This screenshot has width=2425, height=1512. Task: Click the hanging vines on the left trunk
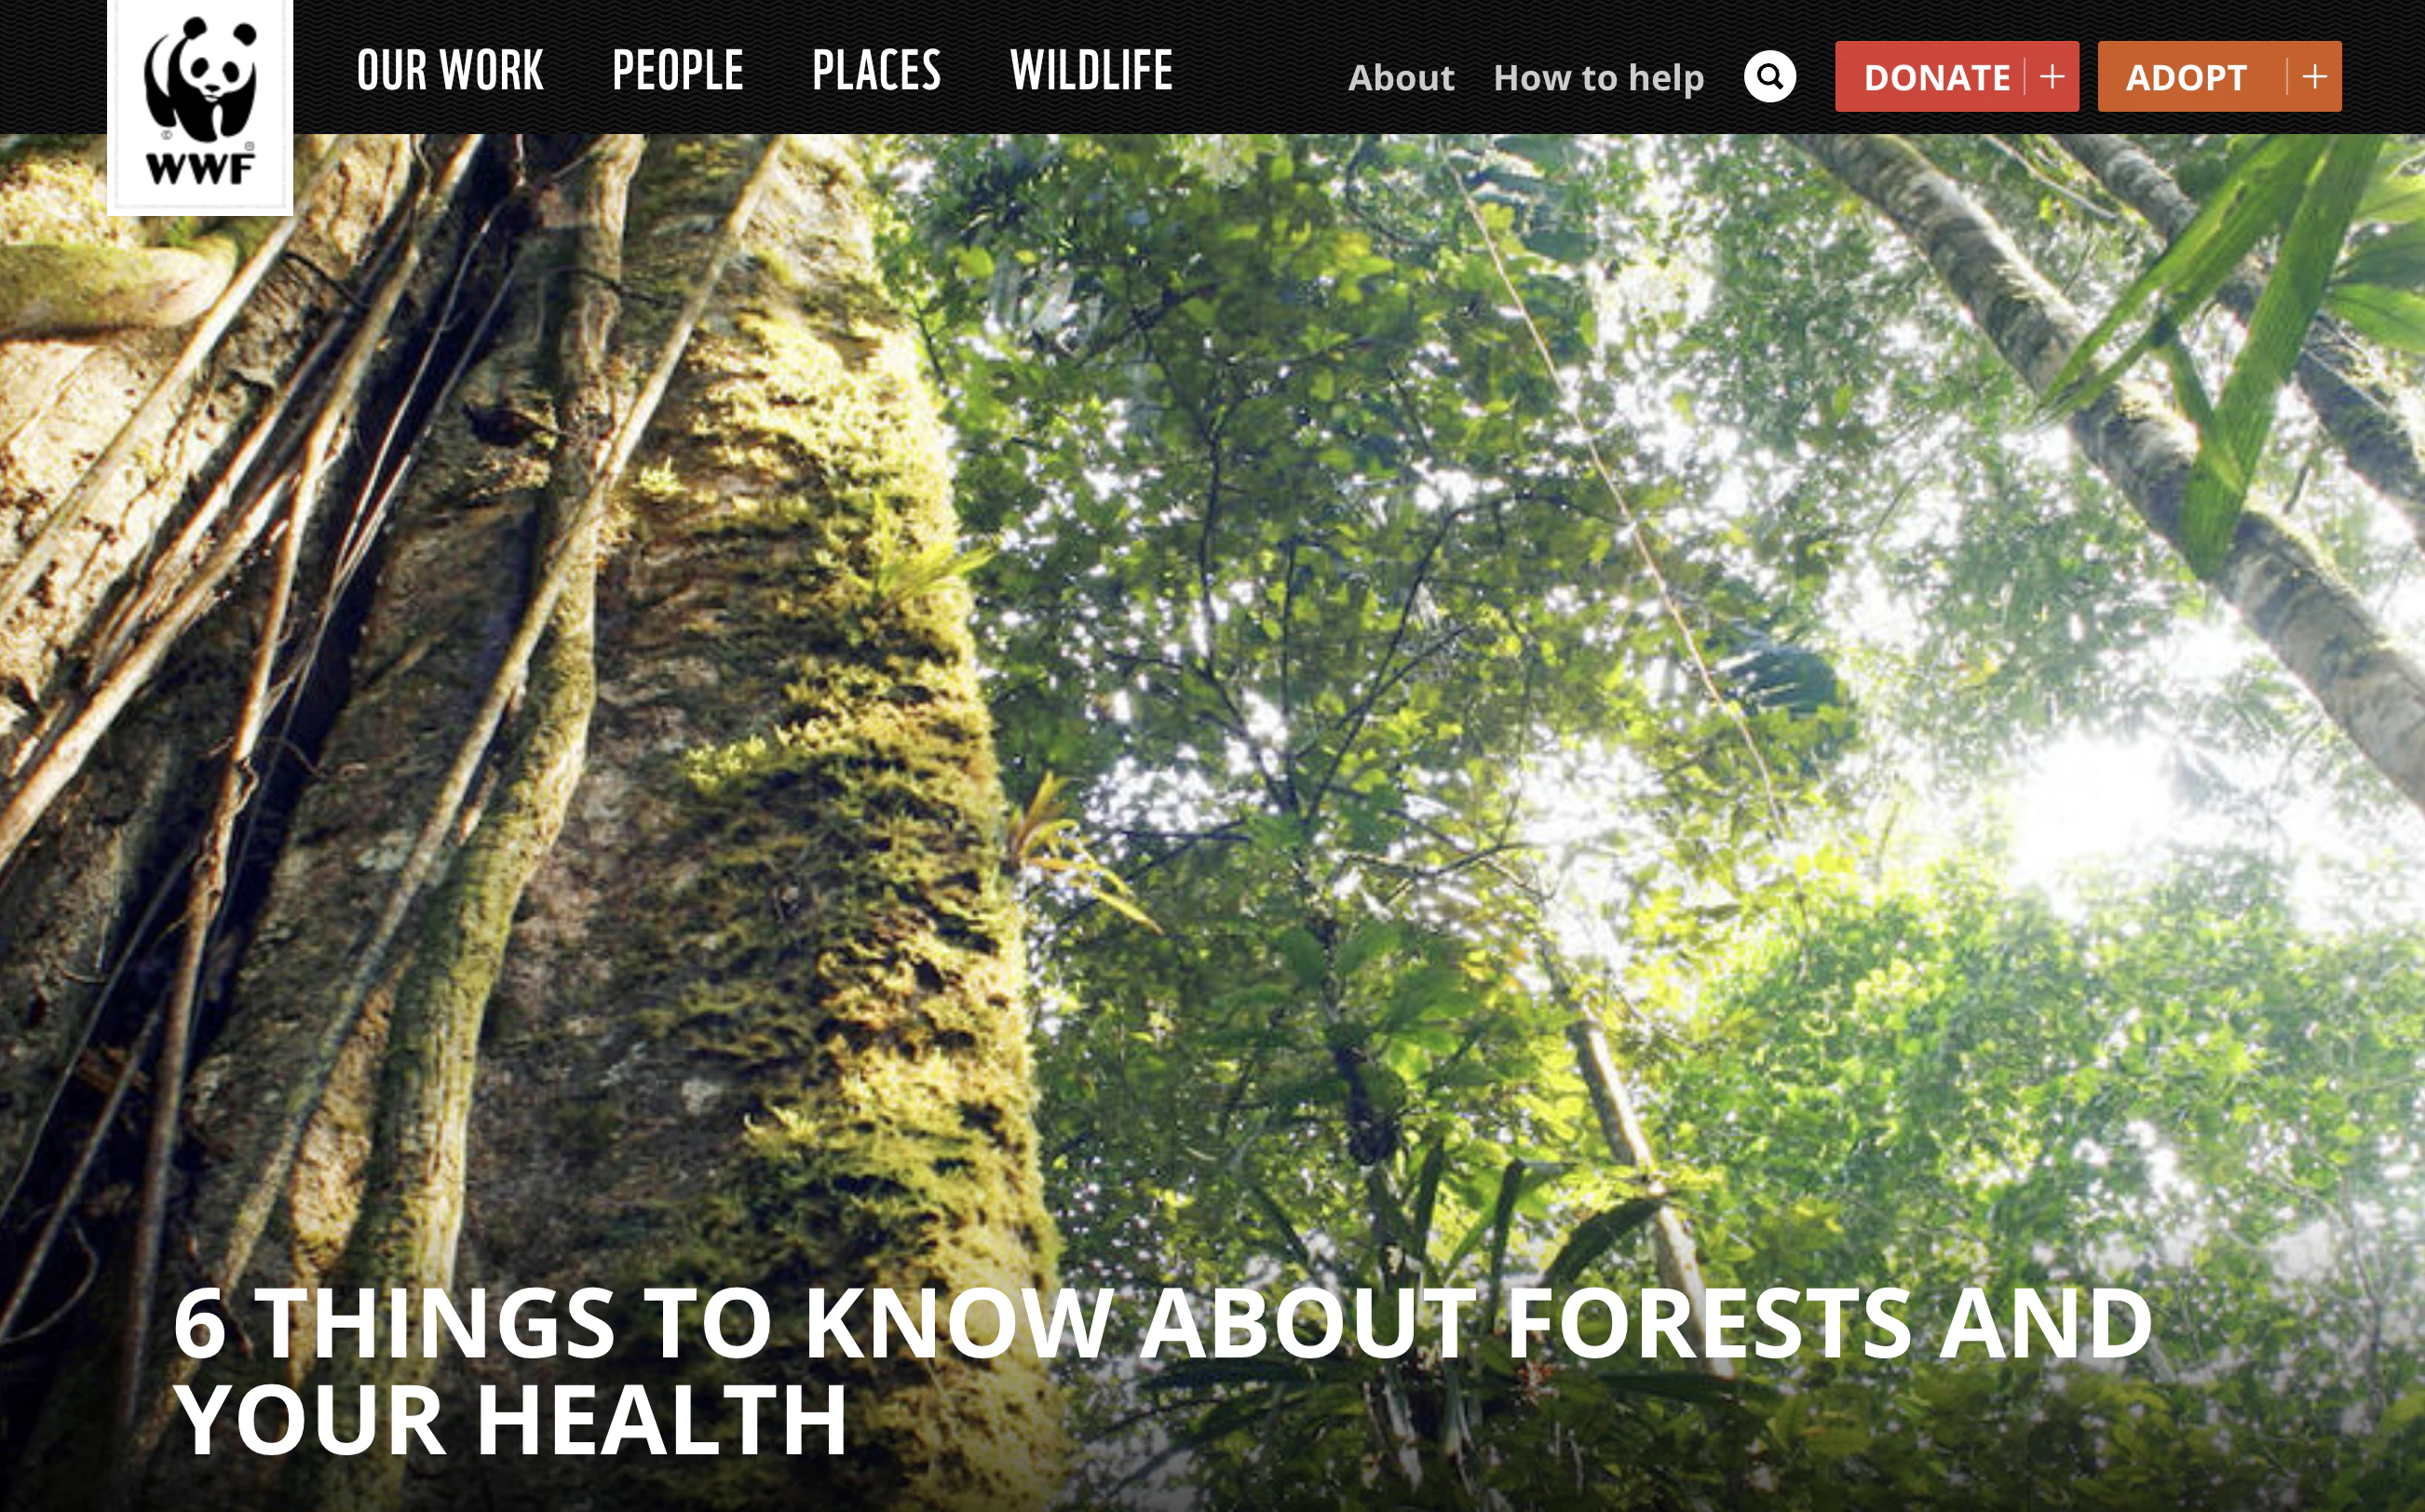pos(300,550)
